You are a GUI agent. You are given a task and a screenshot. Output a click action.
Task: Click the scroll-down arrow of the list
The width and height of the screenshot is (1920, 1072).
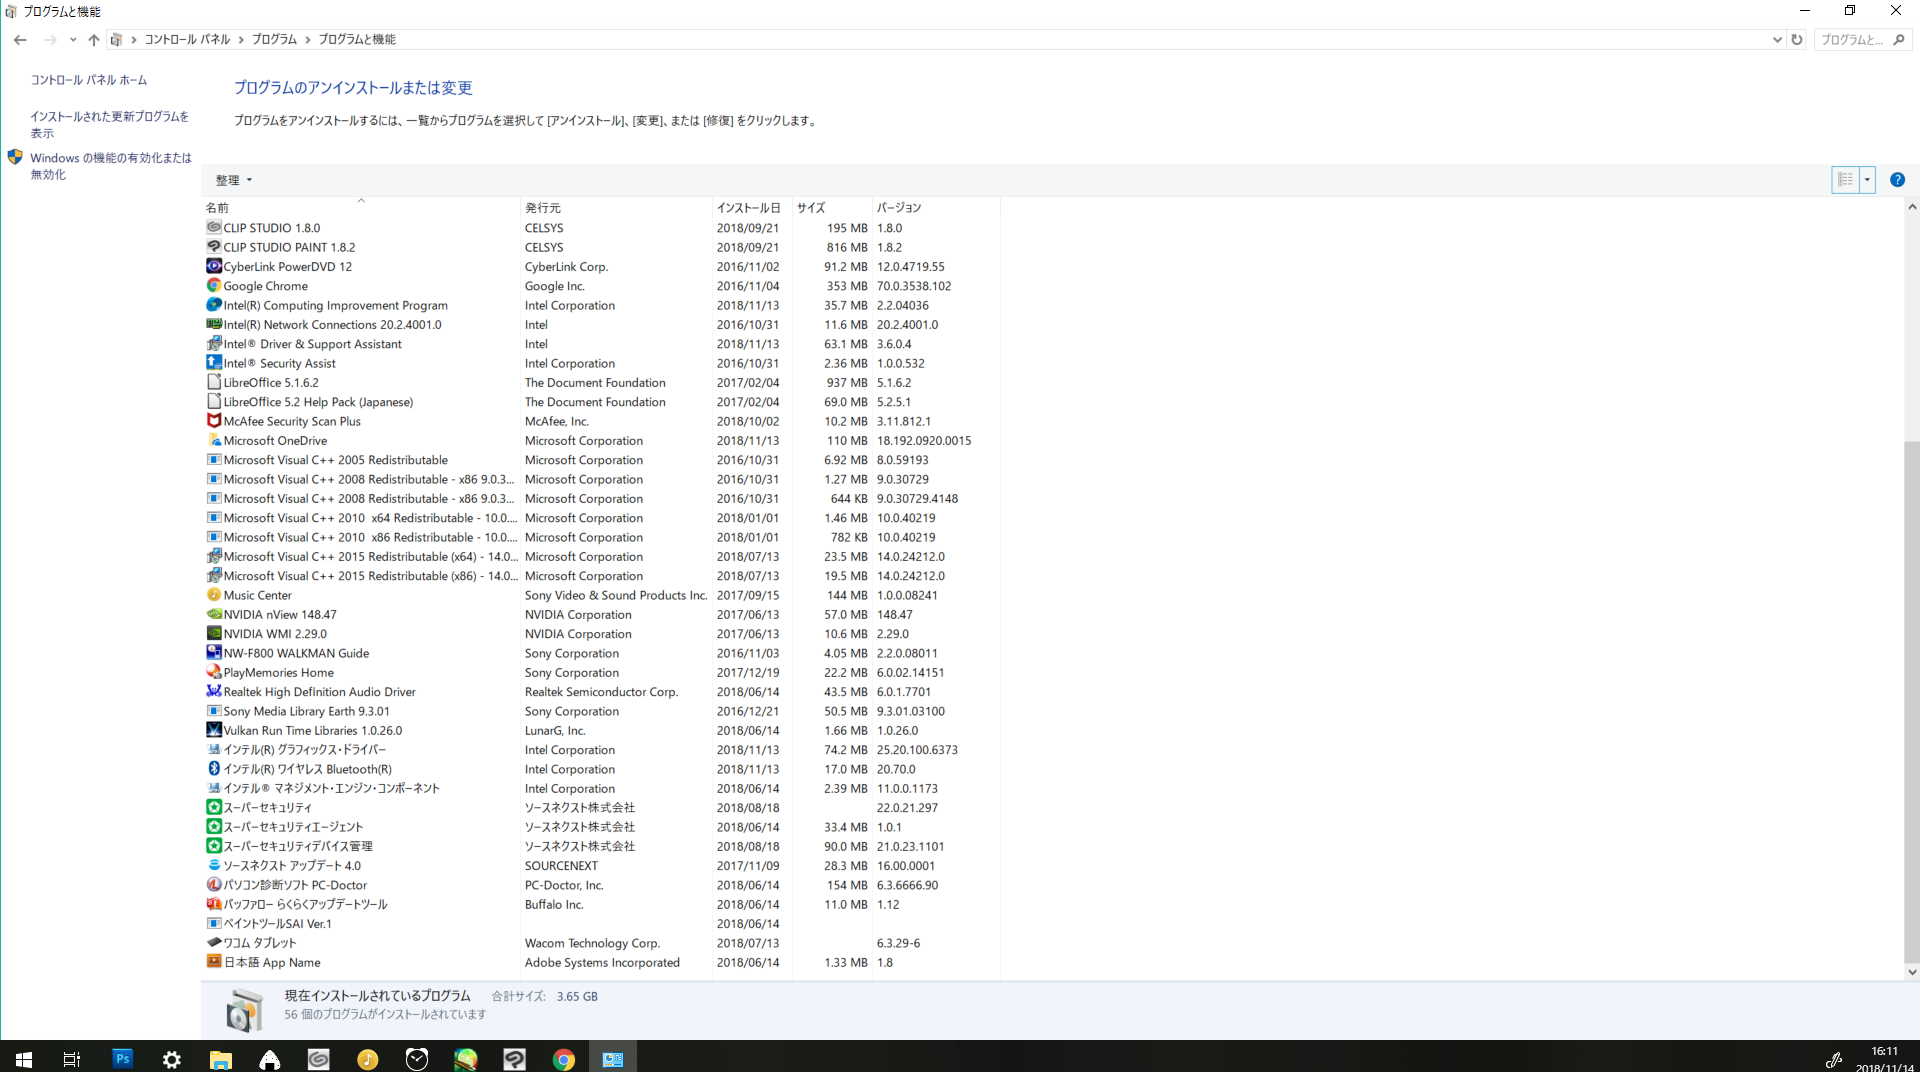point(1912,972)
